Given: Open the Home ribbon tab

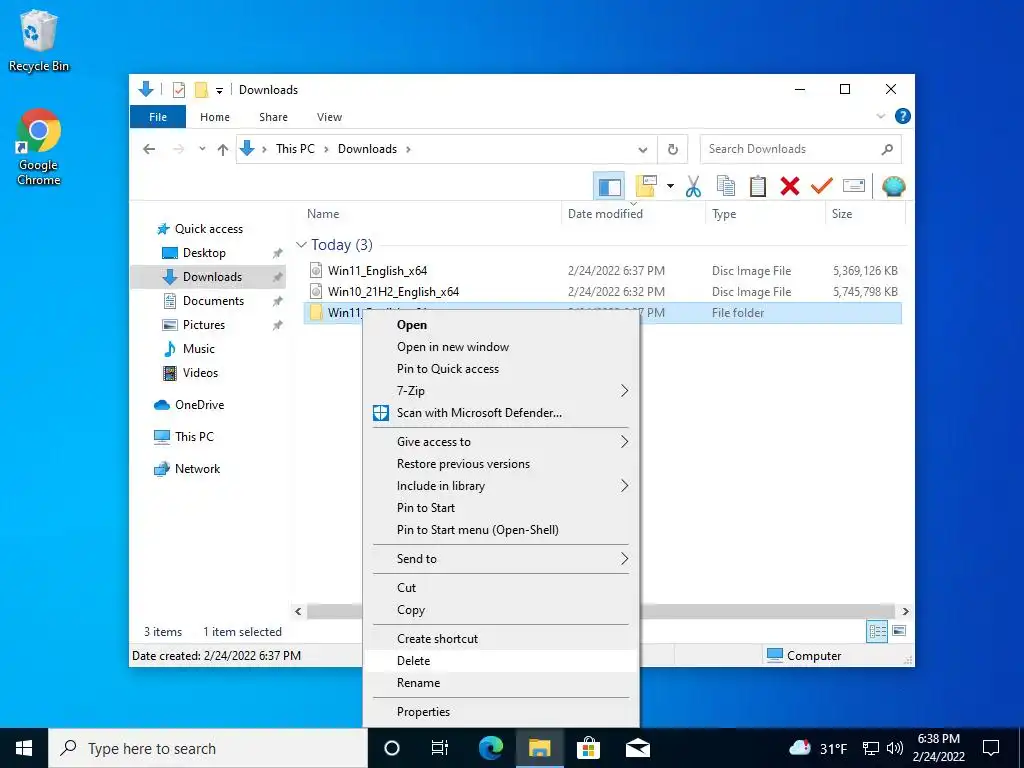Looking at the screenshot, I should point(215,117).
